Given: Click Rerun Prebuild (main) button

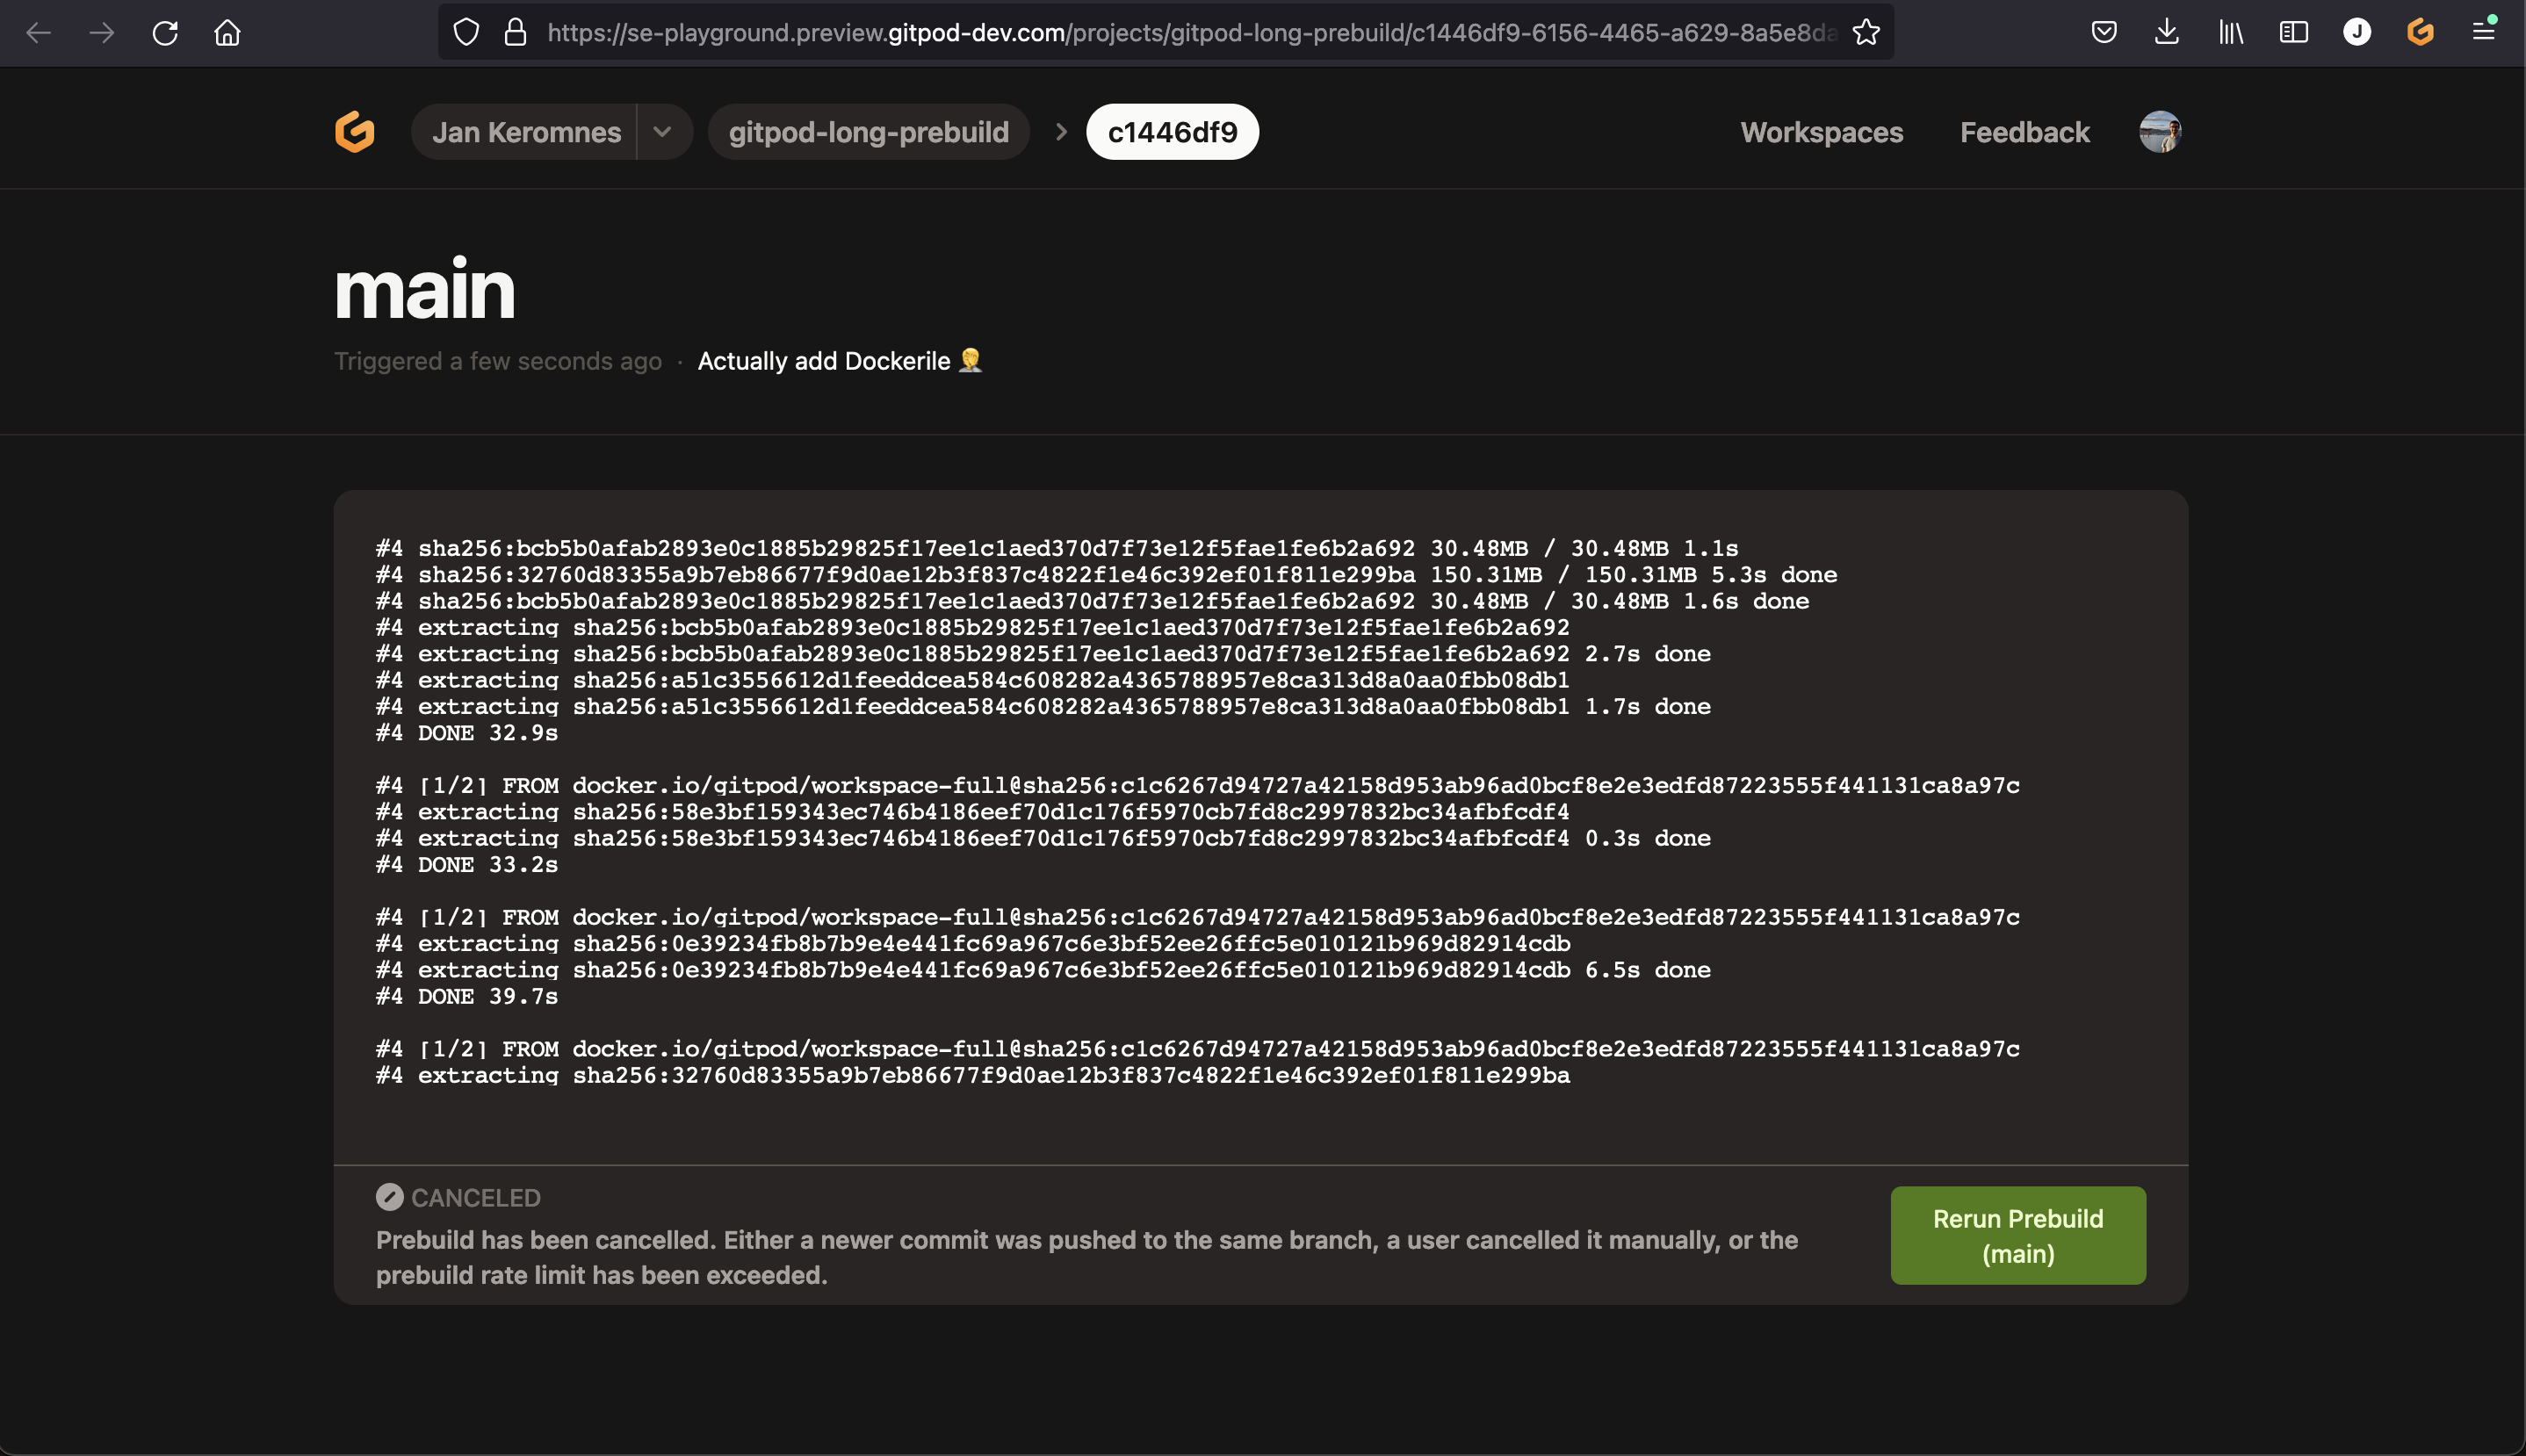Looking at the screenshot, I should [x=2018, y=1236].
